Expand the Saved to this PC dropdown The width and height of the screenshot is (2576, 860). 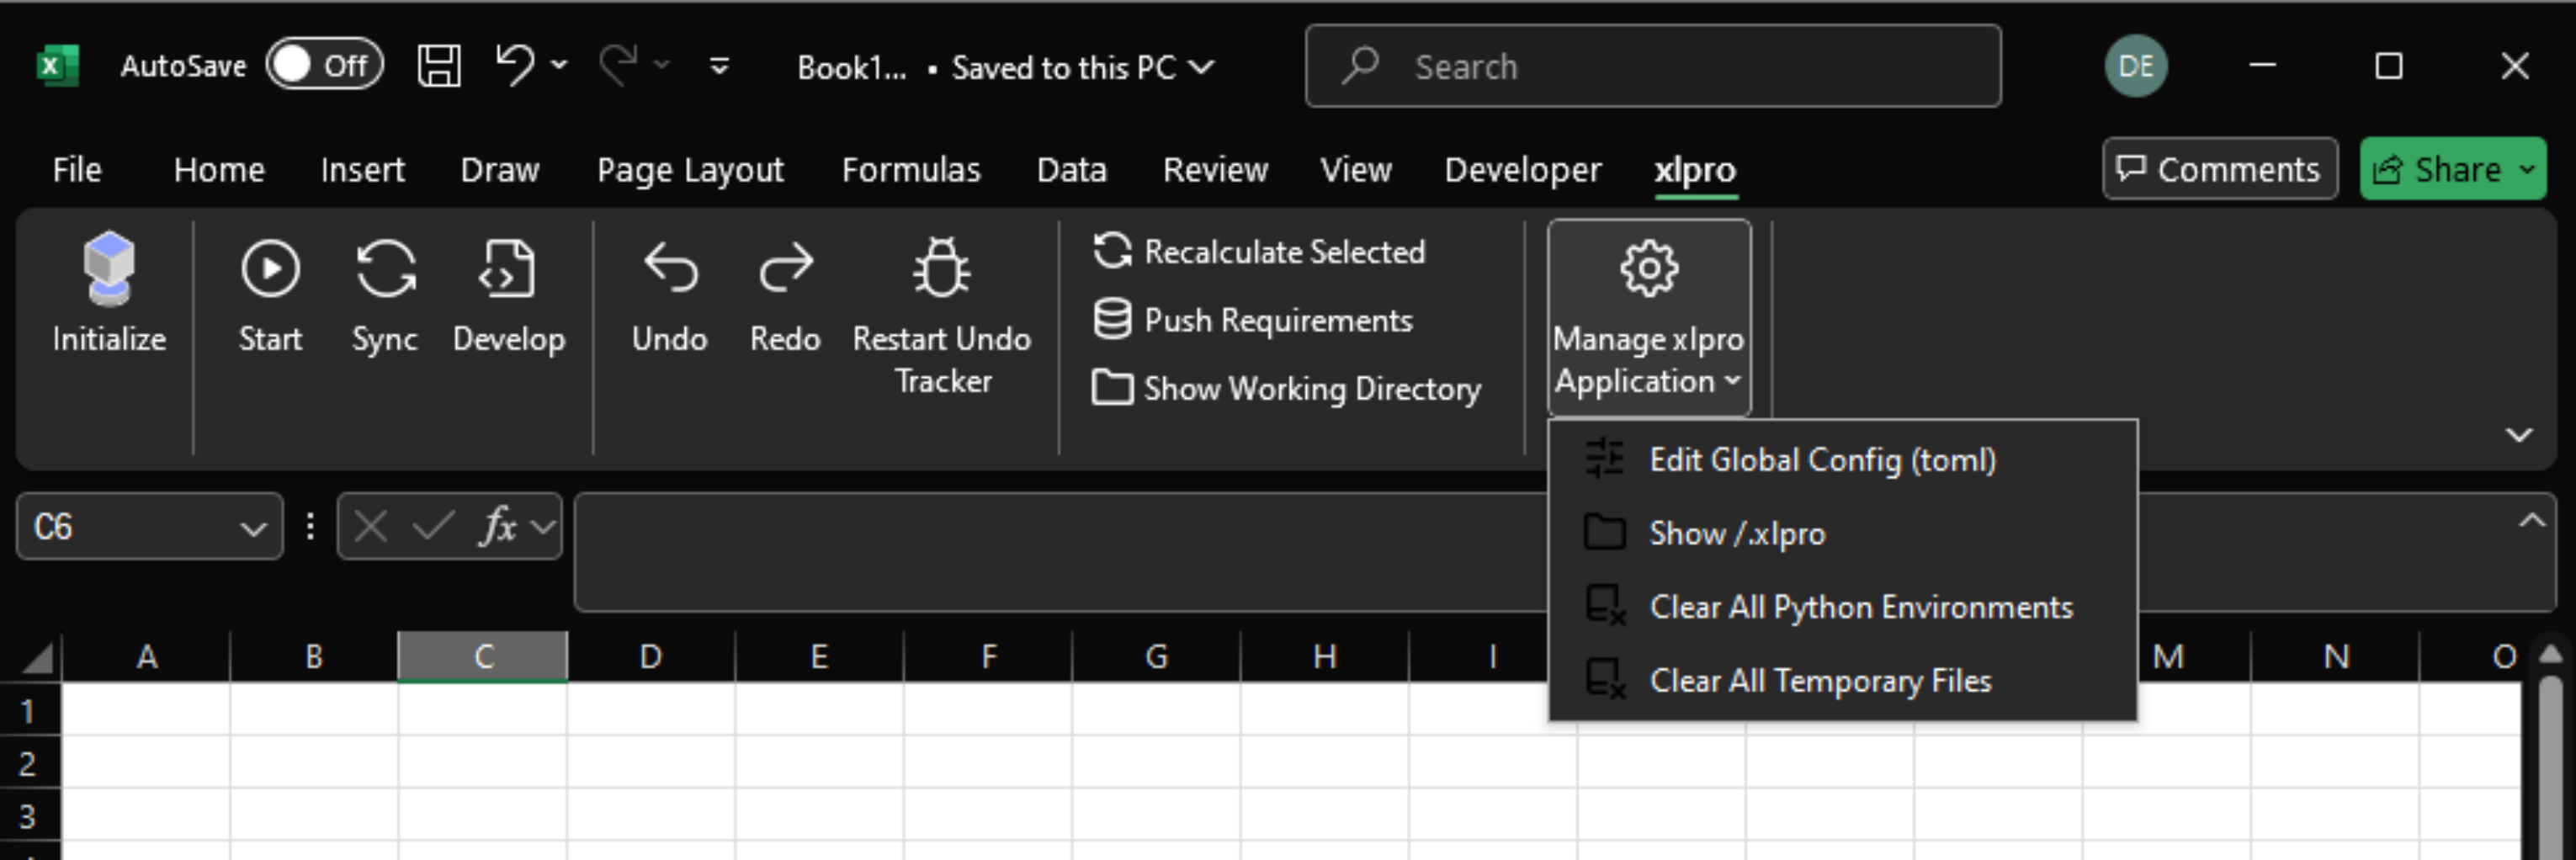(x=1203, y=67)
